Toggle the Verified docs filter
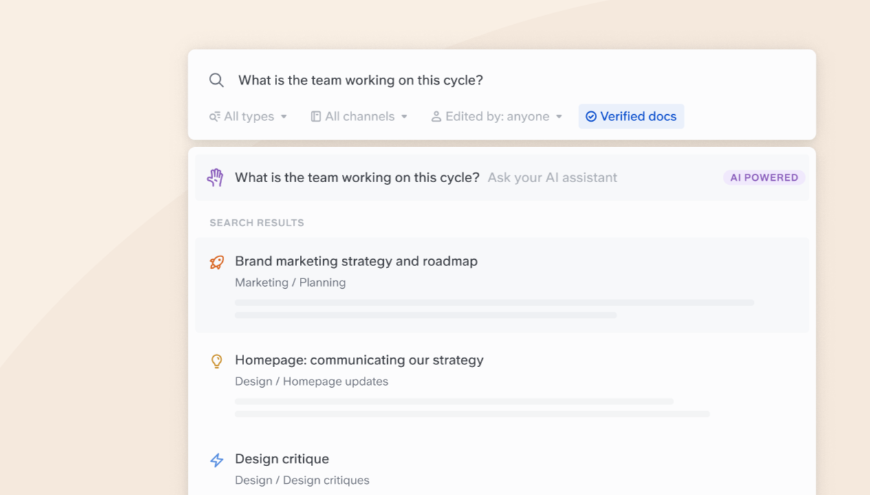870x495 pixels. pyautogui.click(x=631, y=117)
